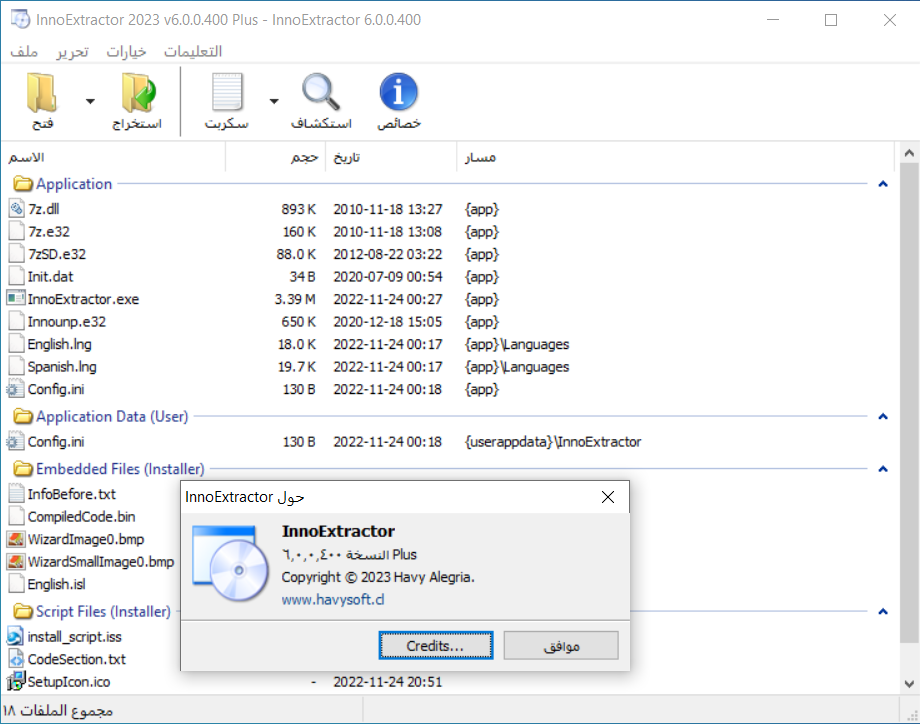
Task: Click the InnoExtractor app icon in title bar
Action: (x=20, y=19)
